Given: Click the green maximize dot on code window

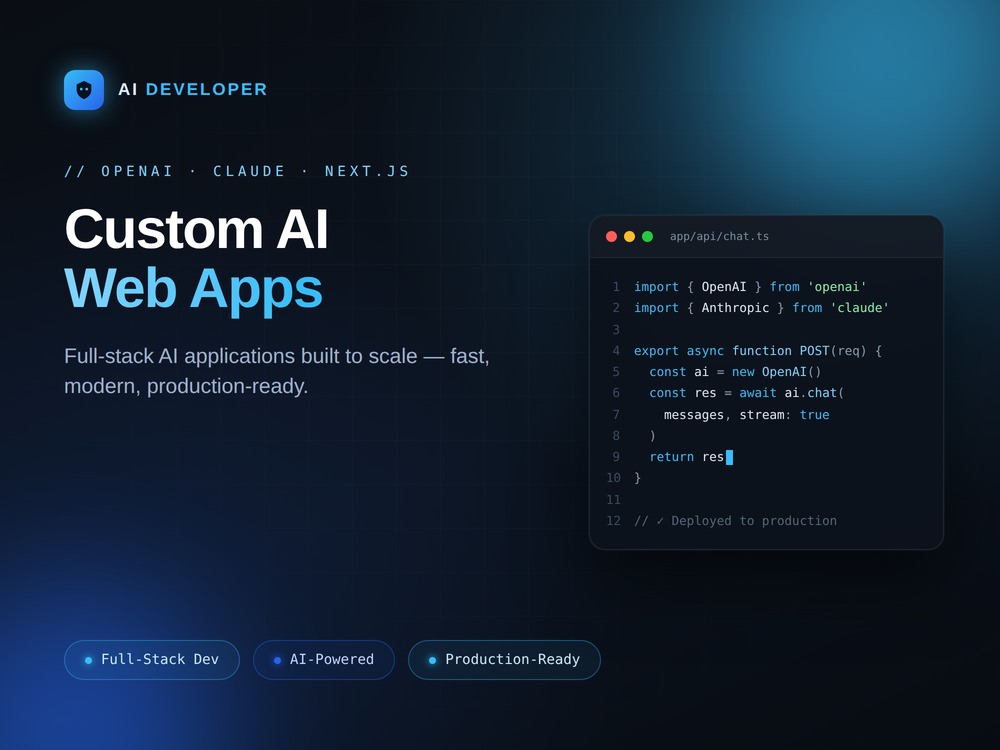Looking at the screenshot, I should (647, 237).
